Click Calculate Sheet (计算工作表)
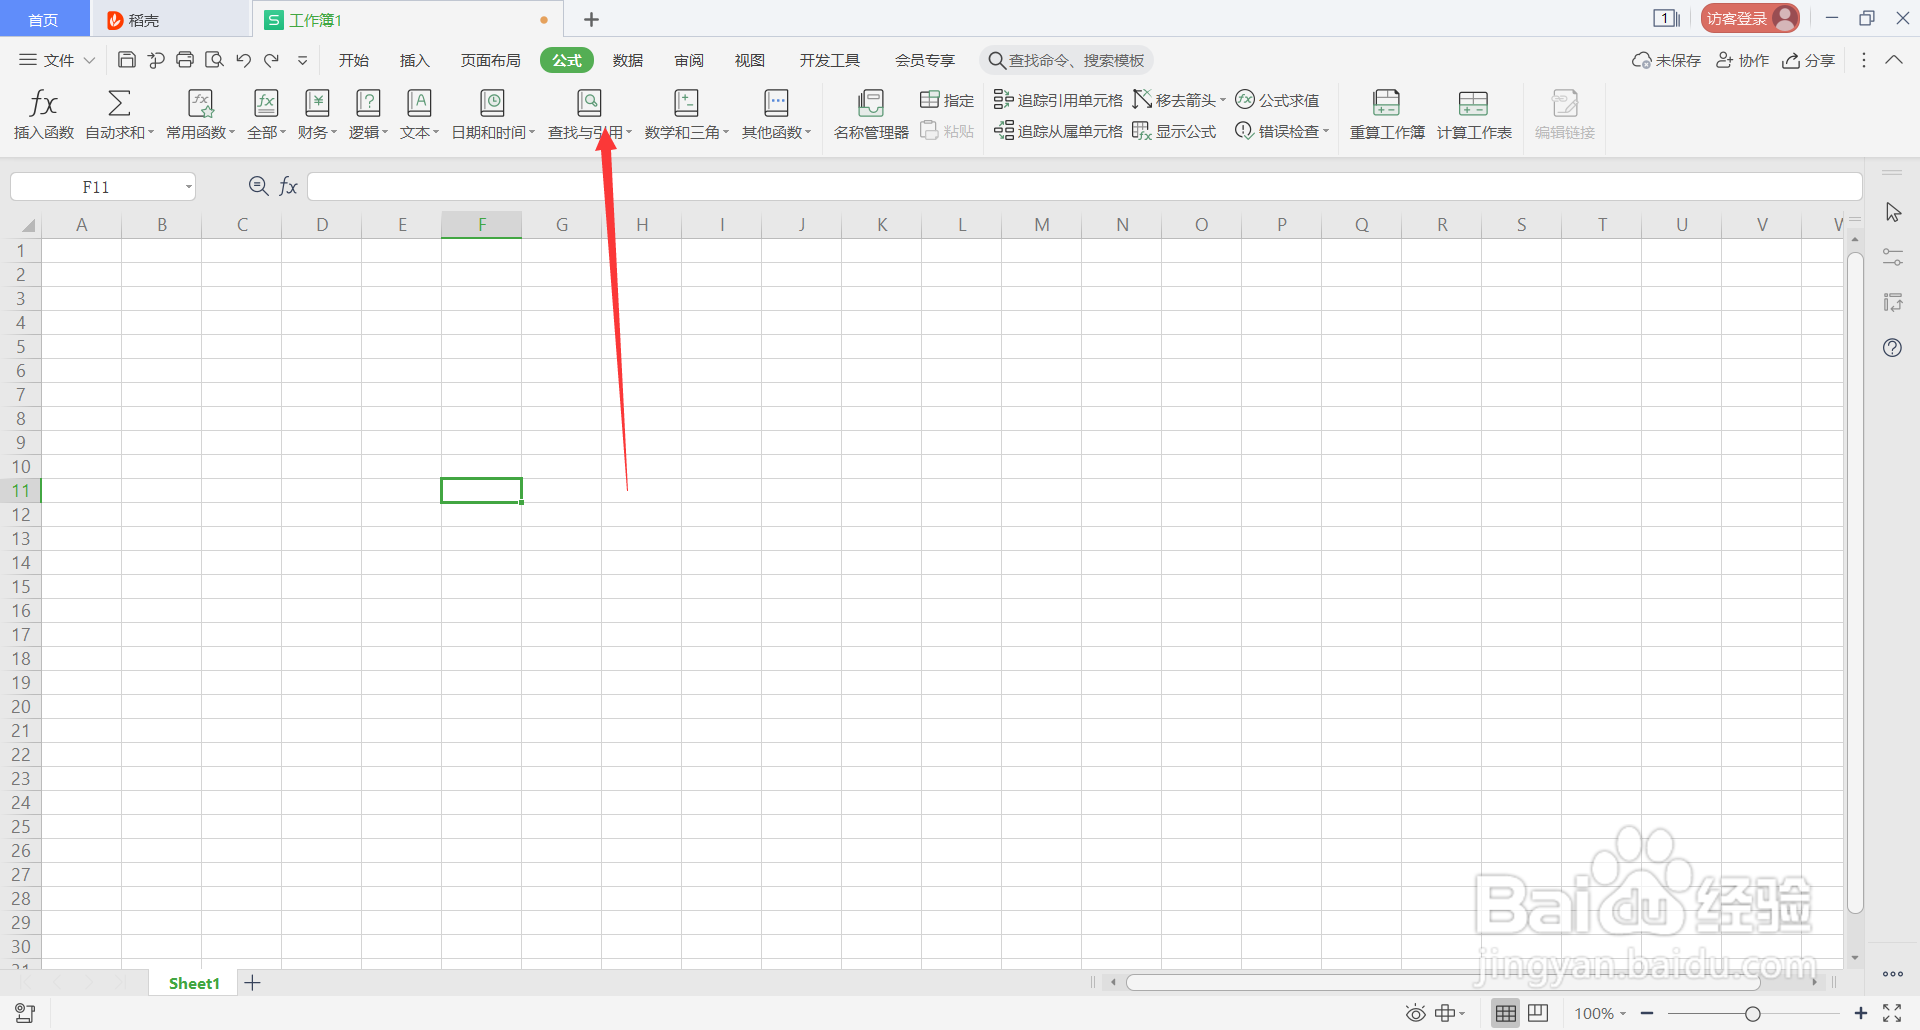Image resolution: width=1920 pixels, height=1030 pixels. pos(1474,114)
